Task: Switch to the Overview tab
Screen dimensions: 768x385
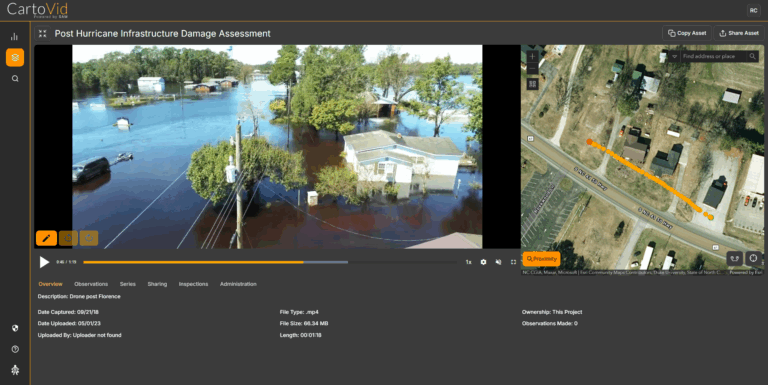Action: coord(50,284)
